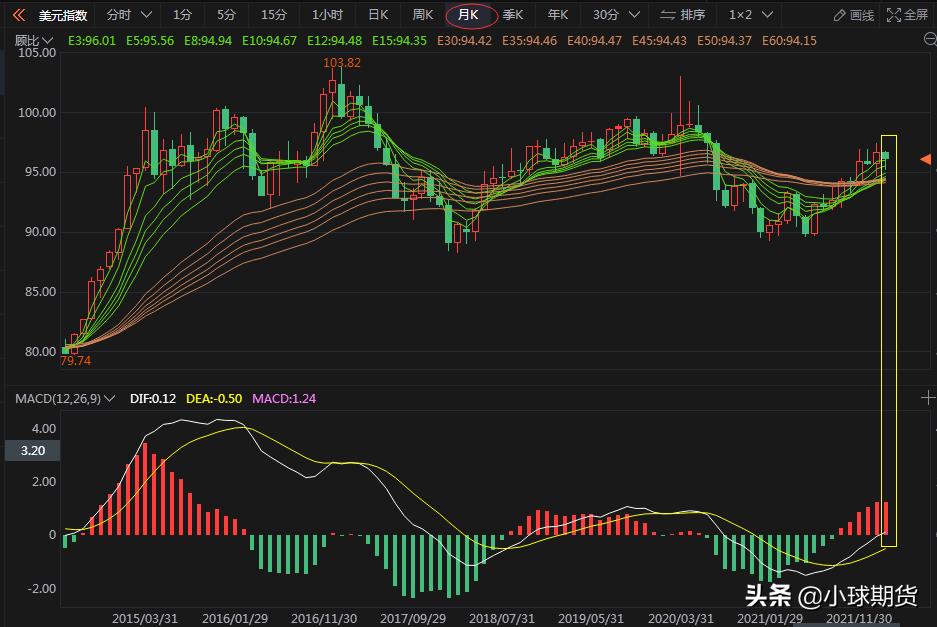This screenshot has width=937, height=627.
Task: Click the 2016/01/29 date on time axis
Action: (235, 619)
